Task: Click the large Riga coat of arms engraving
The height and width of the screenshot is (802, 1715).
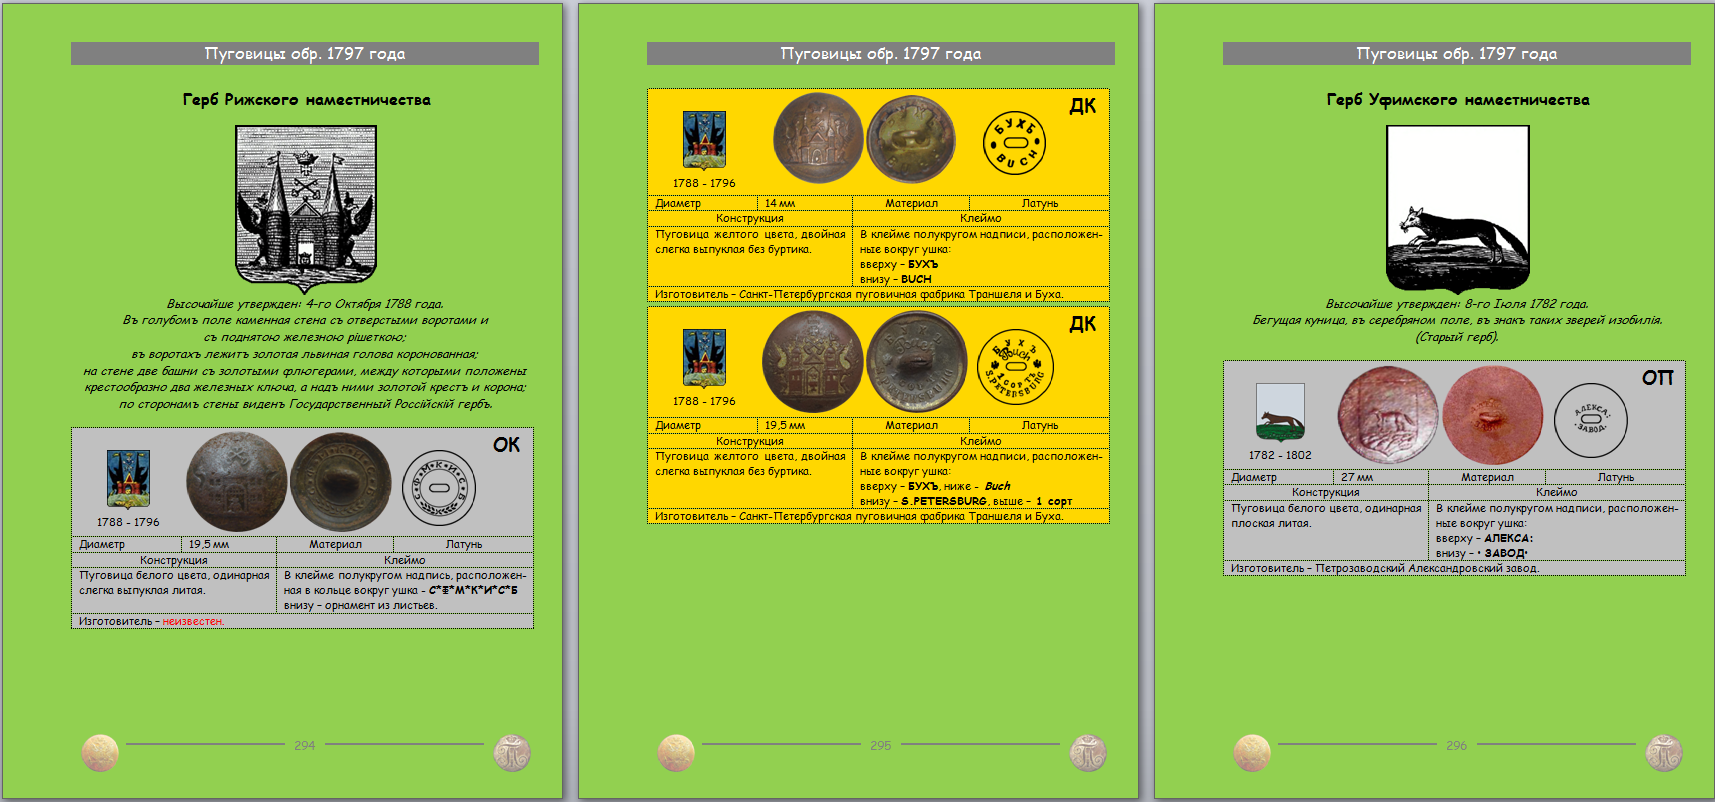Action: (x=306, y=208)
